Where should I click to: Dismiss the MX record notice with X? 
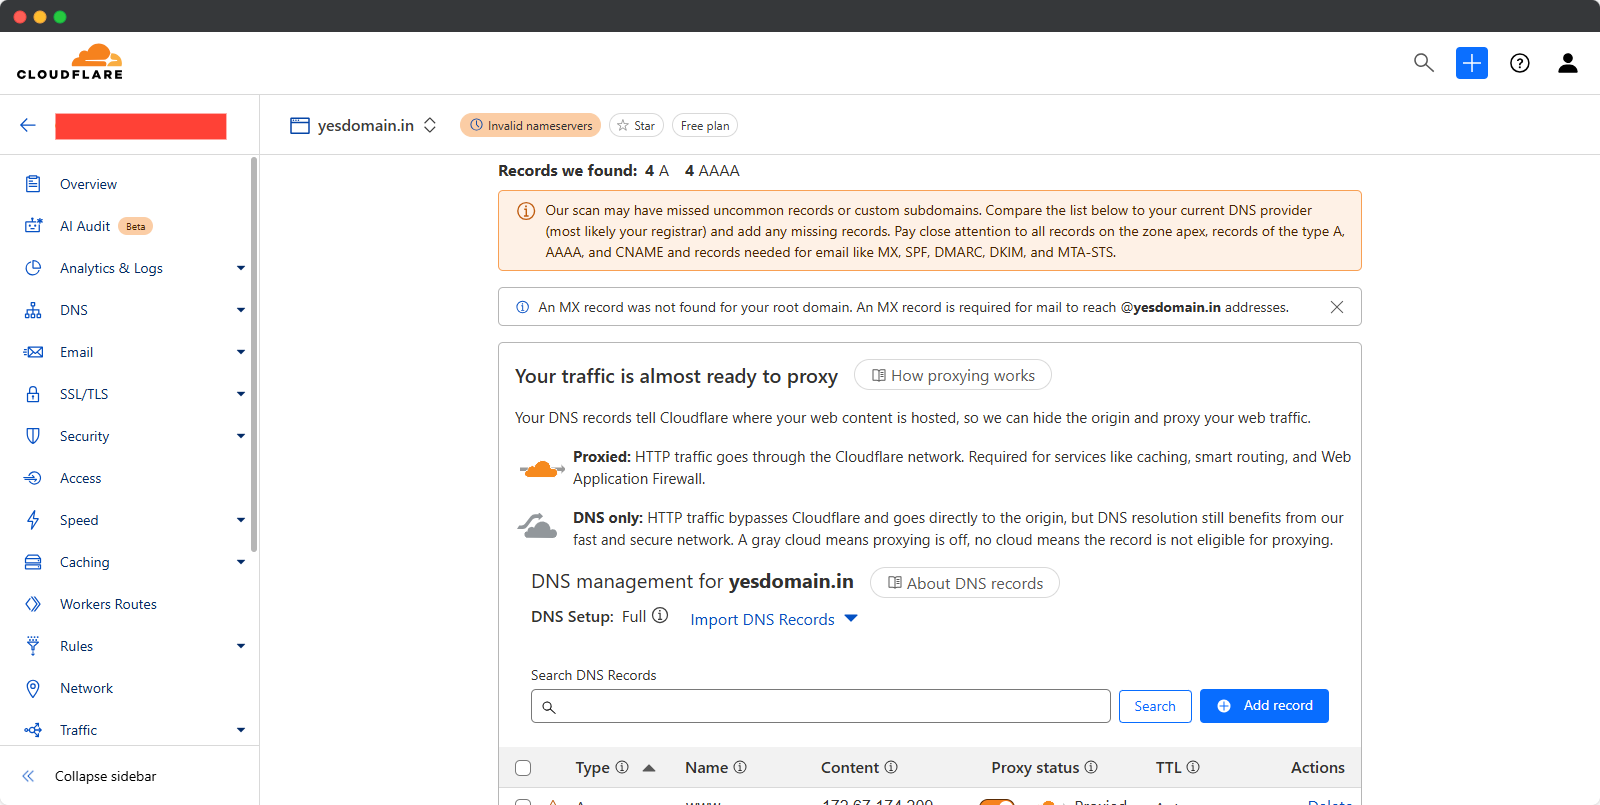[x=1337, y=307]
